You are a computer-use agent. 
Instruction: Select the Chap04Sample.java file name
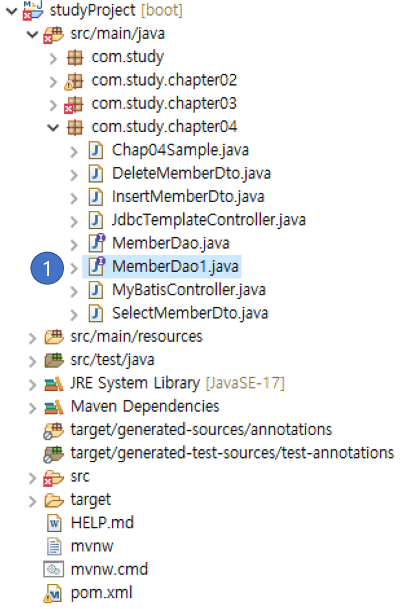[180, 150]
